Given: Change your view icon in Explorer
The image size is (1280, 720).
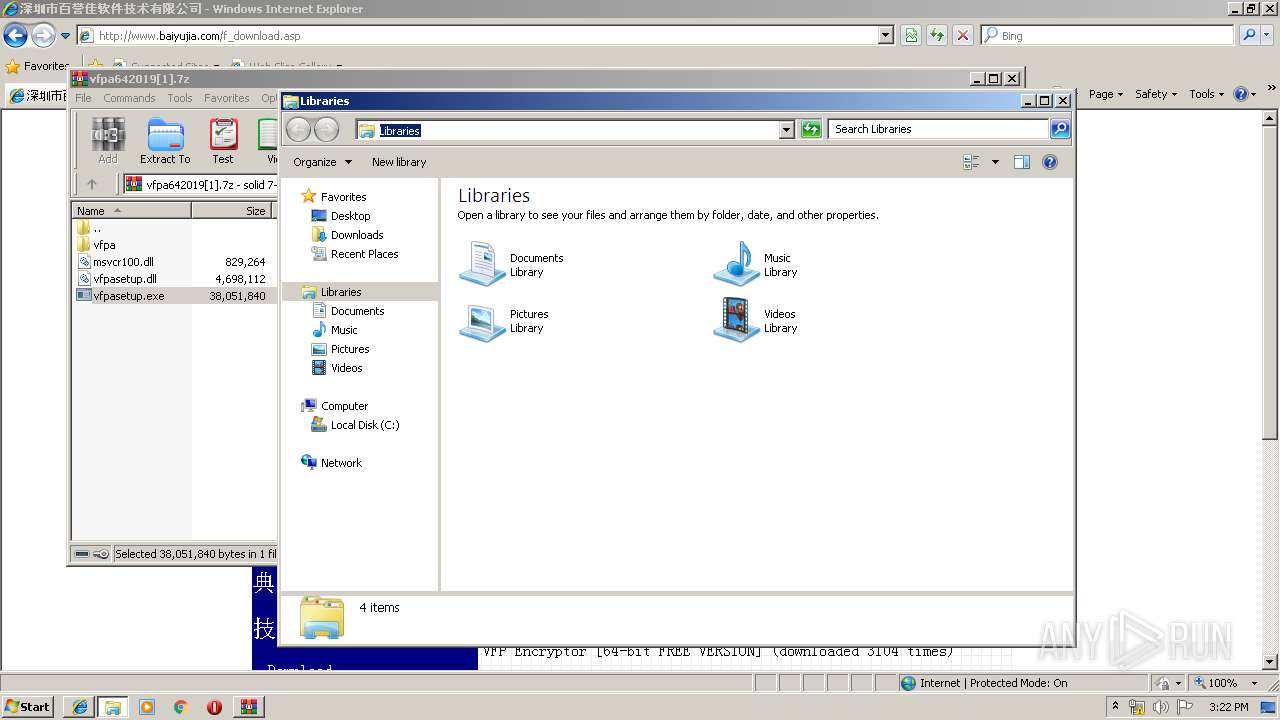Looking at the screenshot, I should pos(971,162).
